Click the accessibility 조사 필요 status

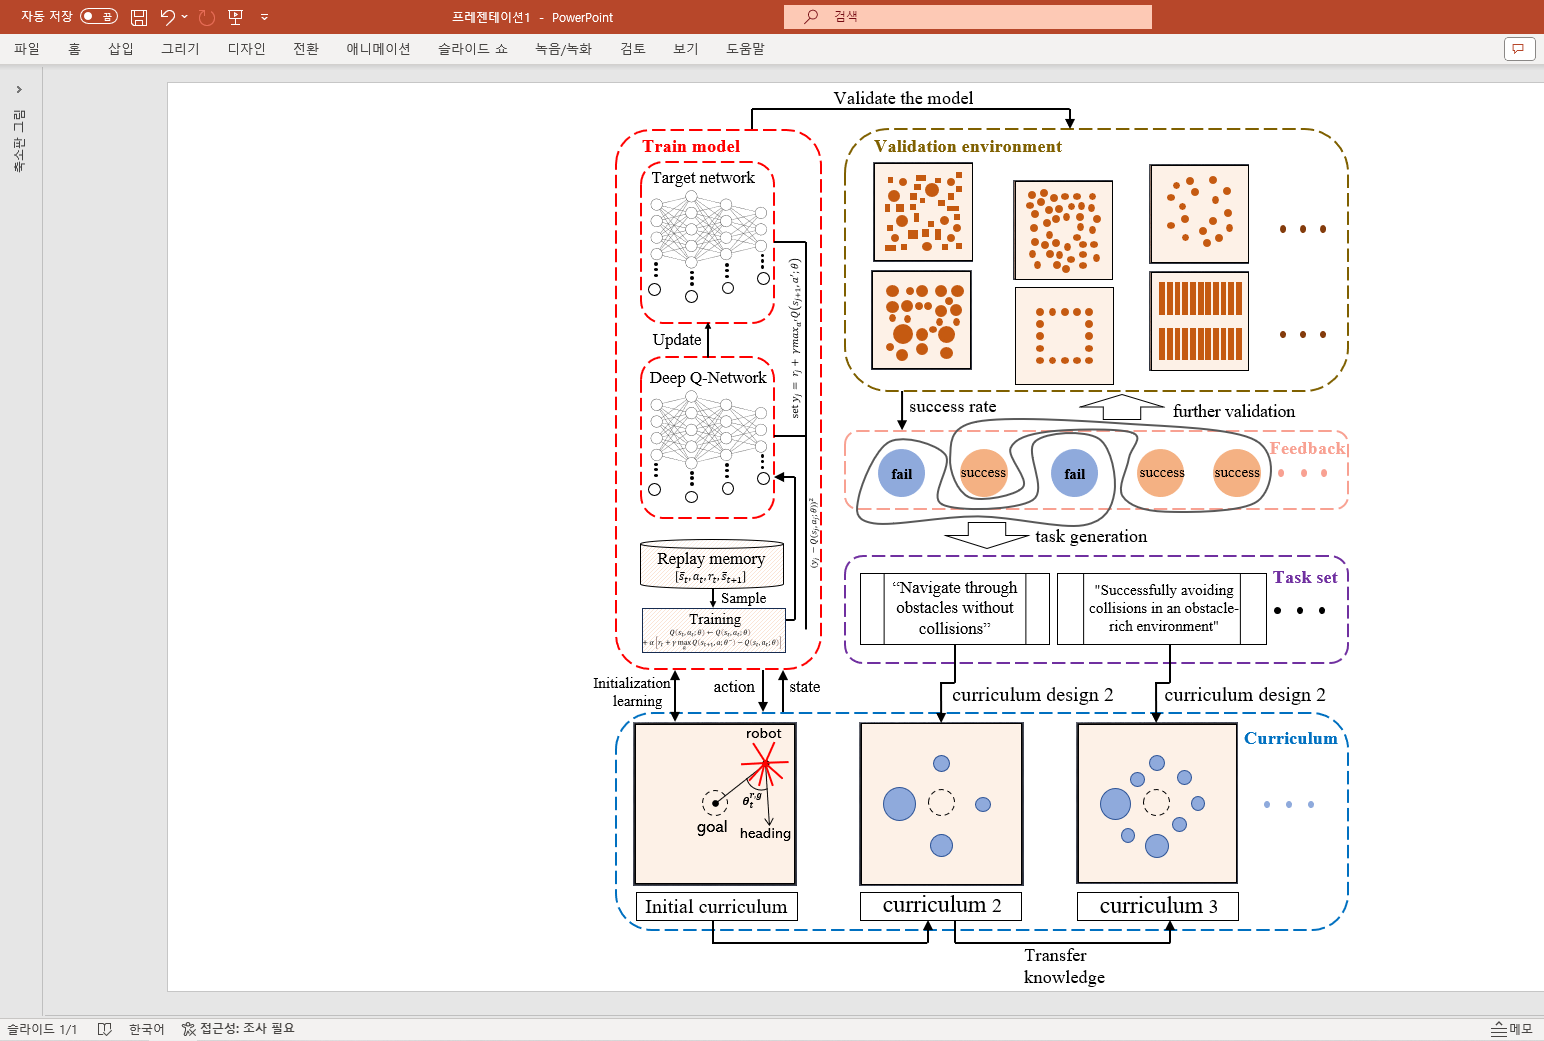click(x=238, y=1029)
